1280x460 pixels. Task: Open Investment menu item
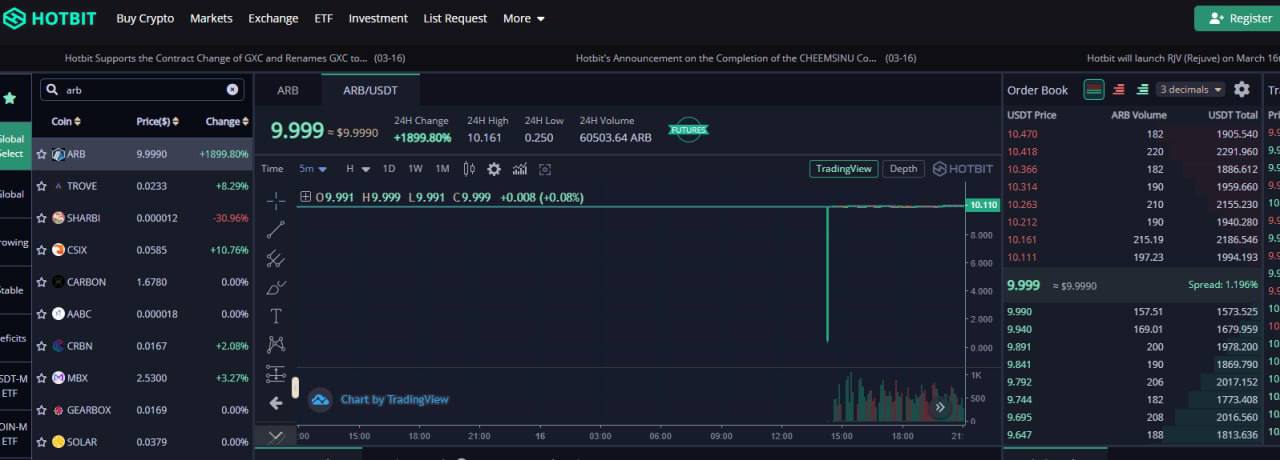pos(378,18)
